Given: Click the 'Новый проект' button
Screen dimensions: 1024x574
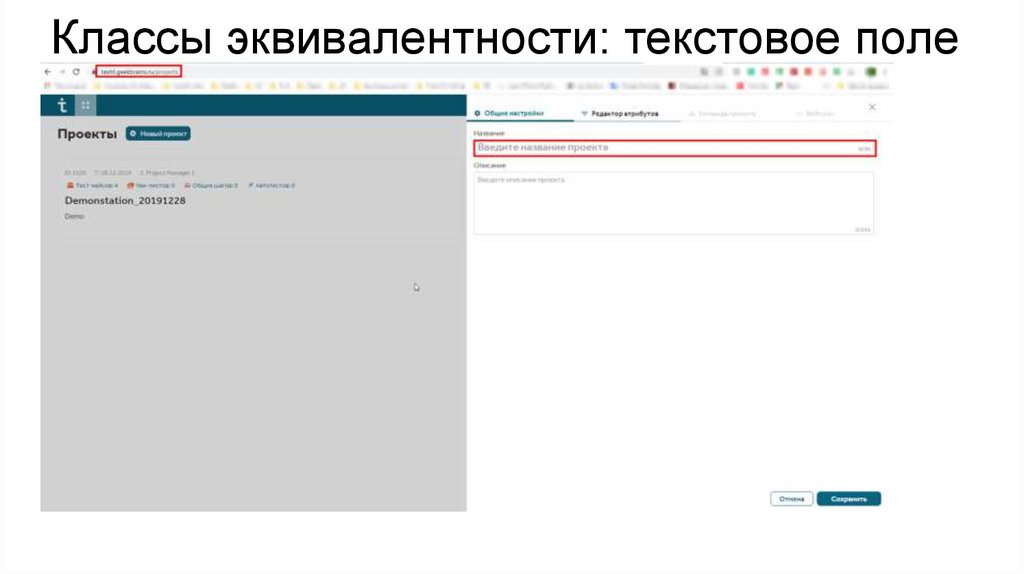Looking at the screenshot, I should tap(158, 134).
